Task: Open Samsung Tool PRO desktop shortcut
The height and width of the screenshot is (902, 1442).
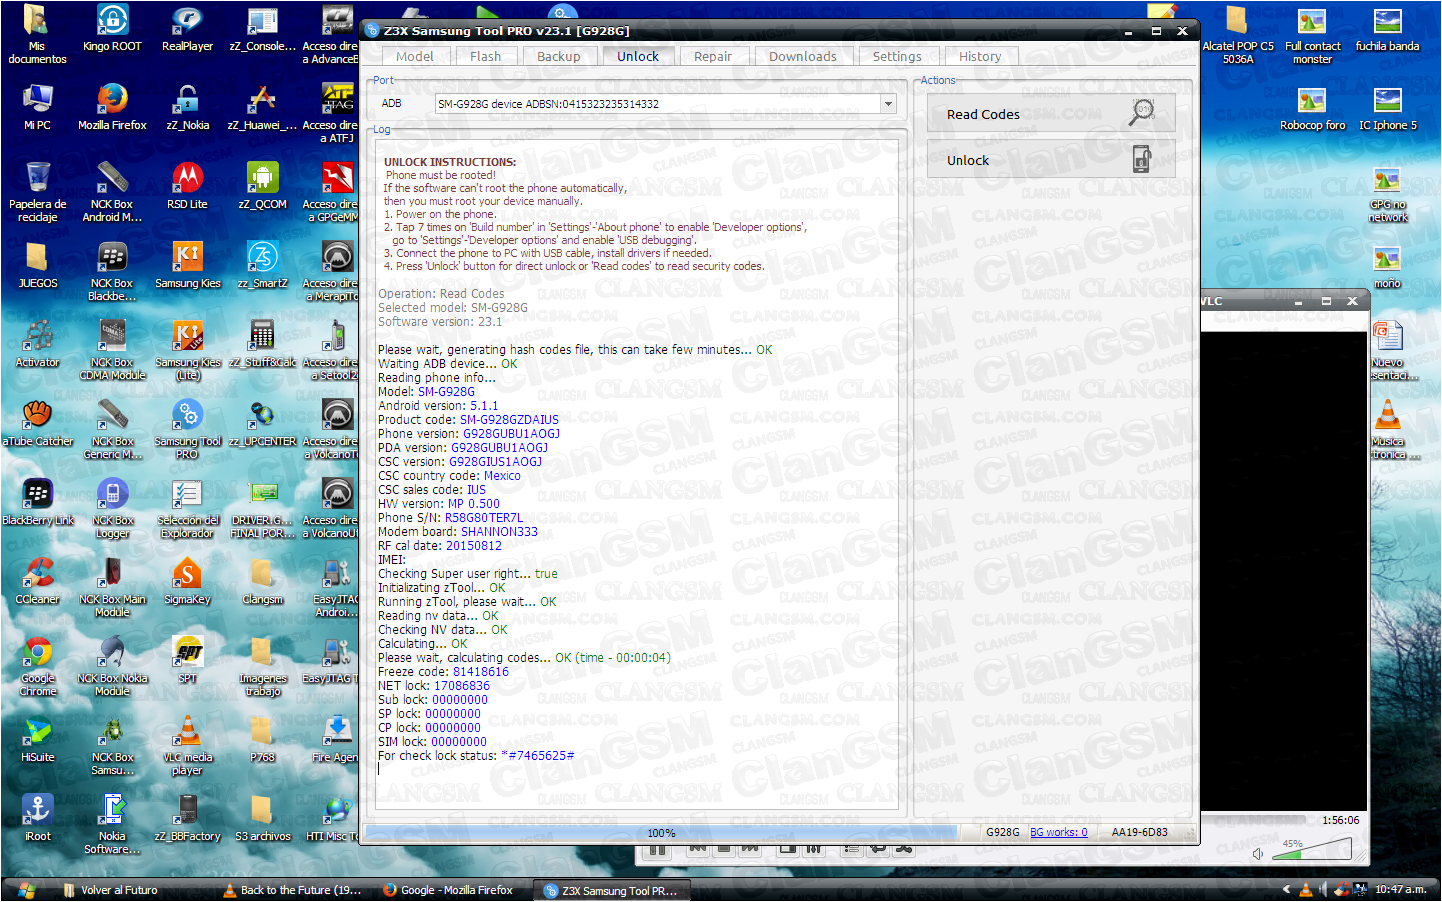Action: pos(187,429)
